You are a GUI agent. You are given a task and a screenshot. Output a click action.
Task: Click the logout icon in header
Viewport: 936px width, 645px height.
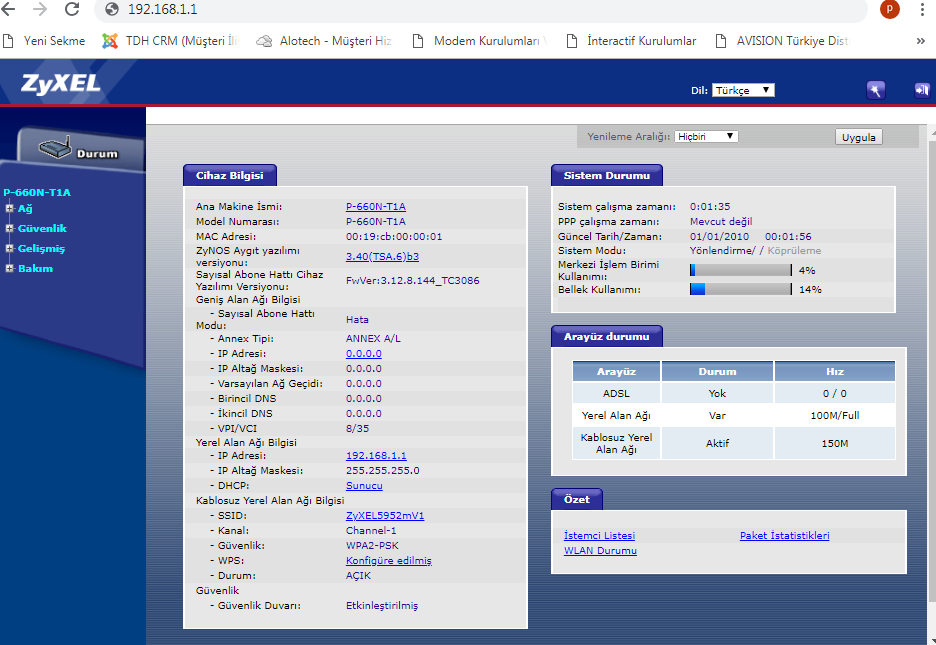(x=922, y=90)
